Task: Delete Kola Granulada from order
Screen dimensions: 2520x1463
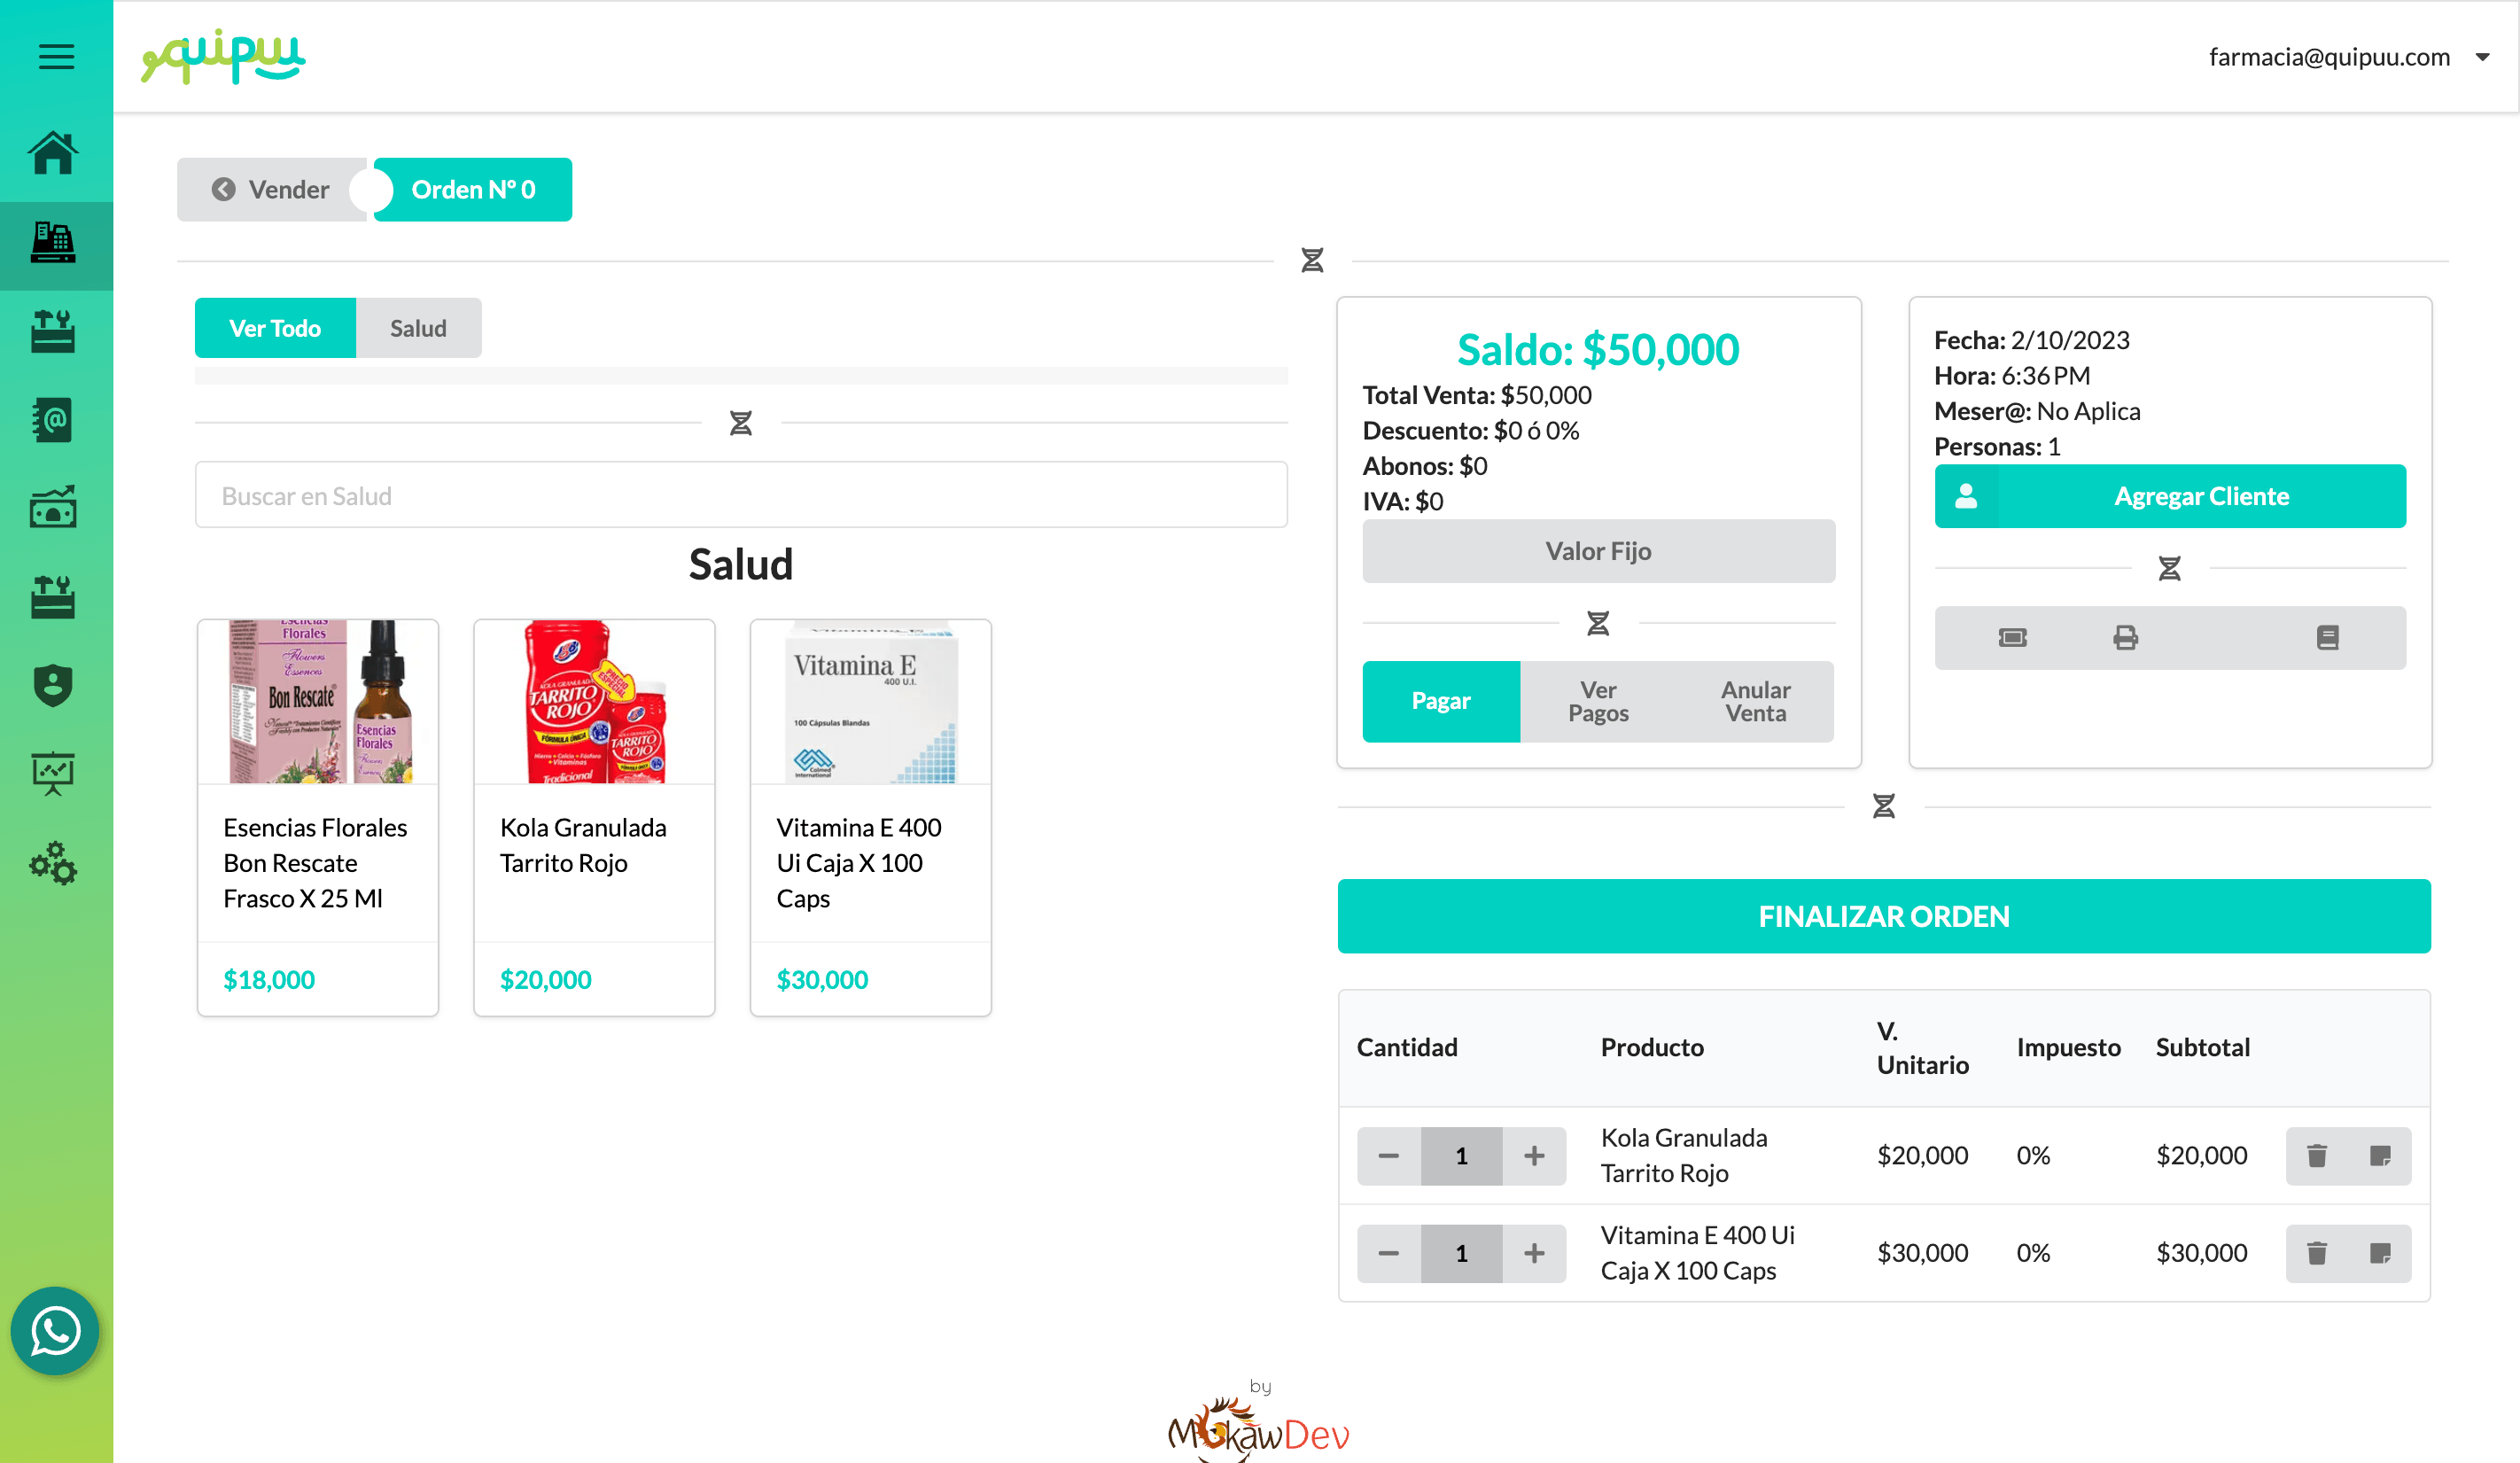Action: pyautogui.click(x=2317, y=1156)
